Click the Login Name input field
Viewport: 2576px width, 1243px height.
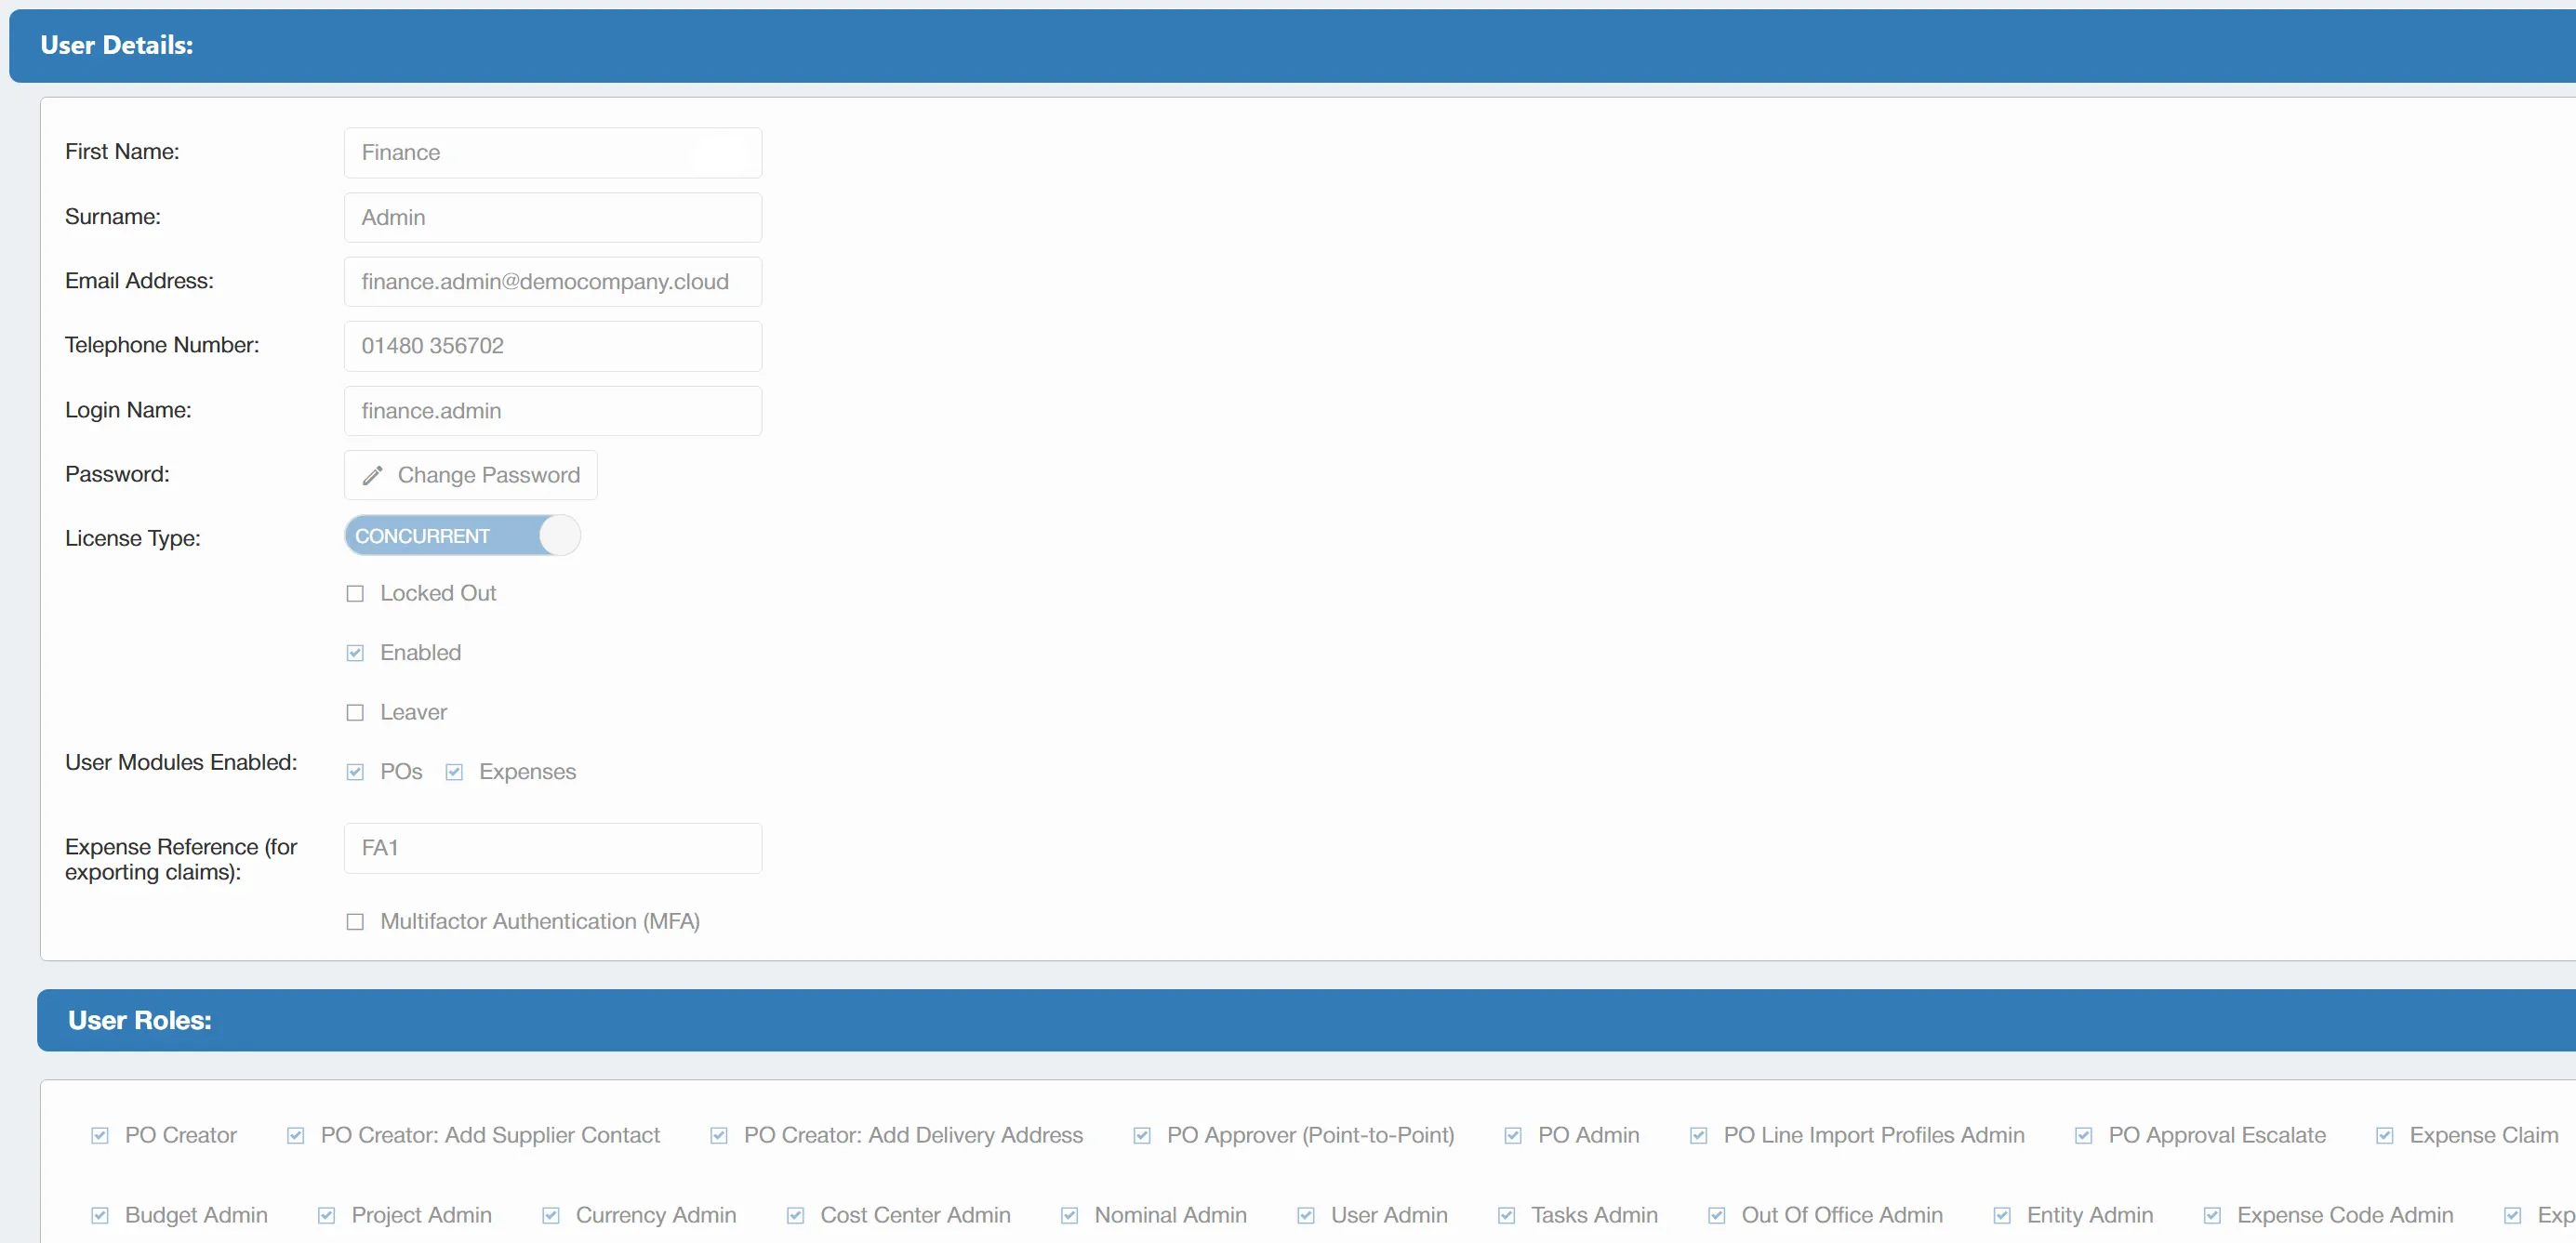tap(553, 410)
